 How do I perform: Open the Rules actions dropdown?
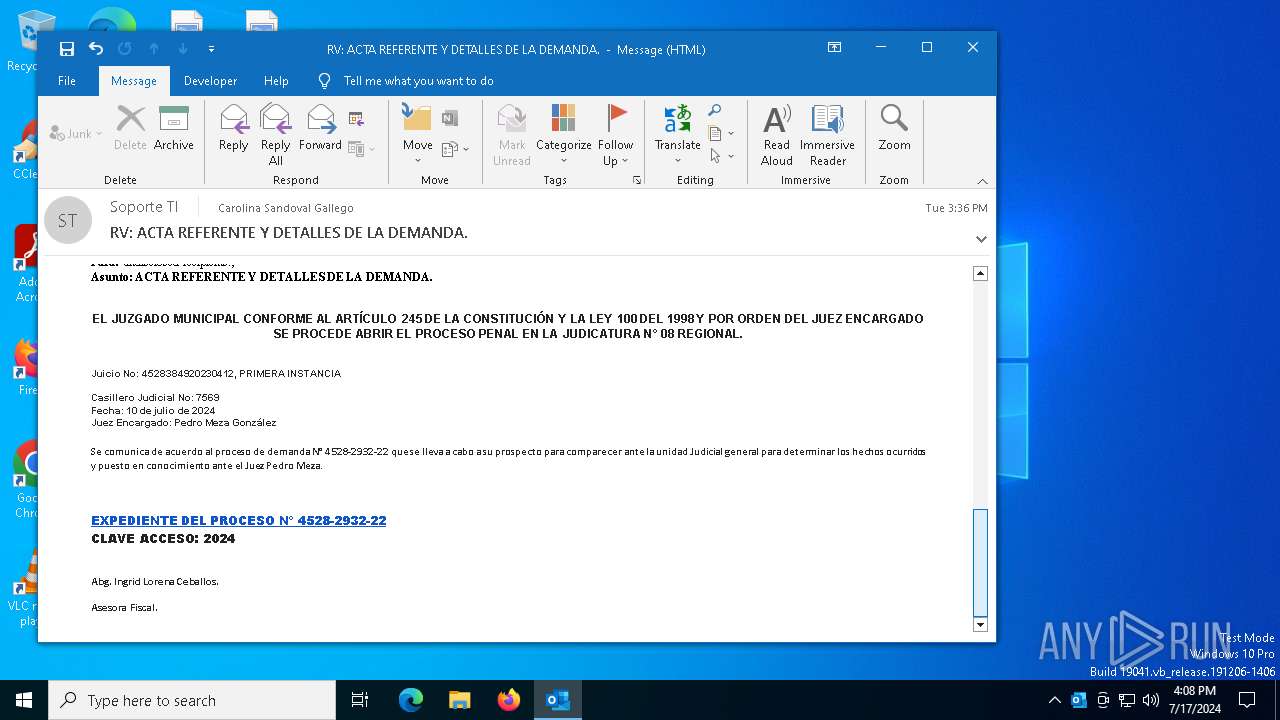click(x=455, y=149)
